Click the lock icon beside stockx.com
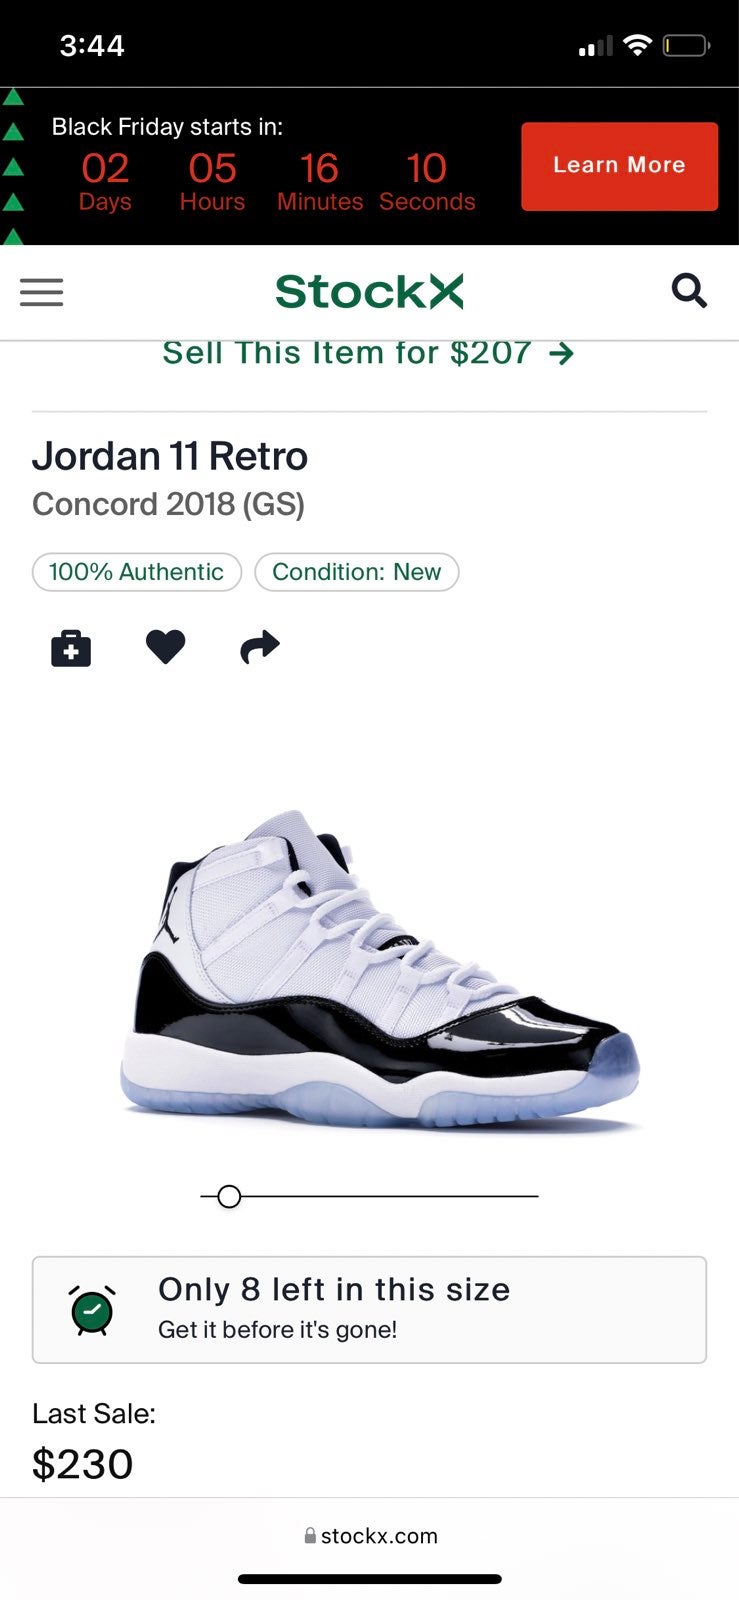739x1600 pixels. tap(310, 1535)
